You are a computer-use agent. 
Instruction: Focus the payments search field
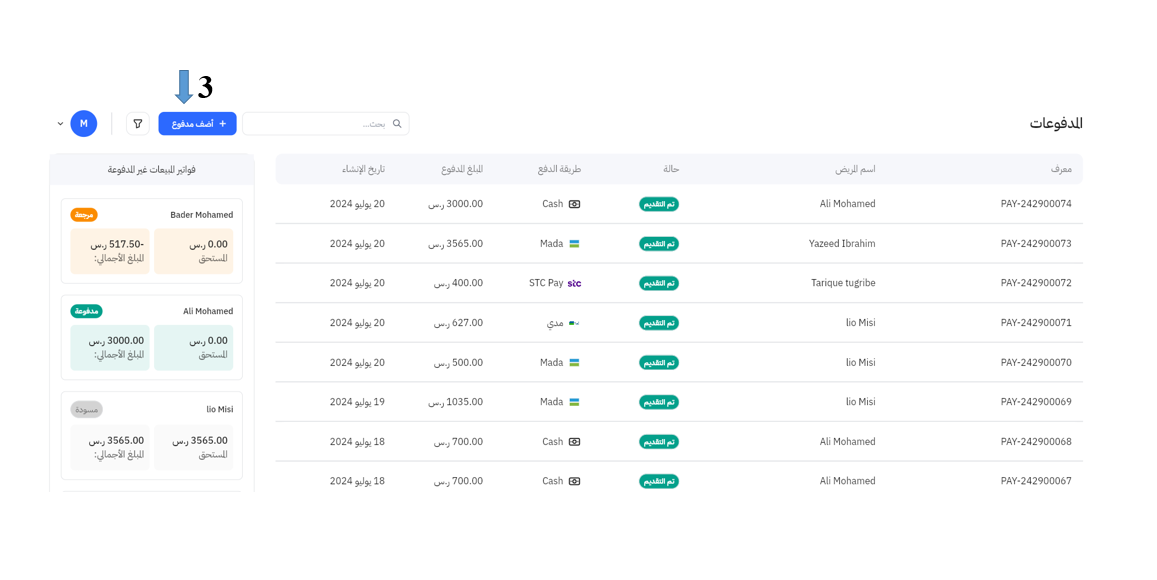tap(320, 124)
